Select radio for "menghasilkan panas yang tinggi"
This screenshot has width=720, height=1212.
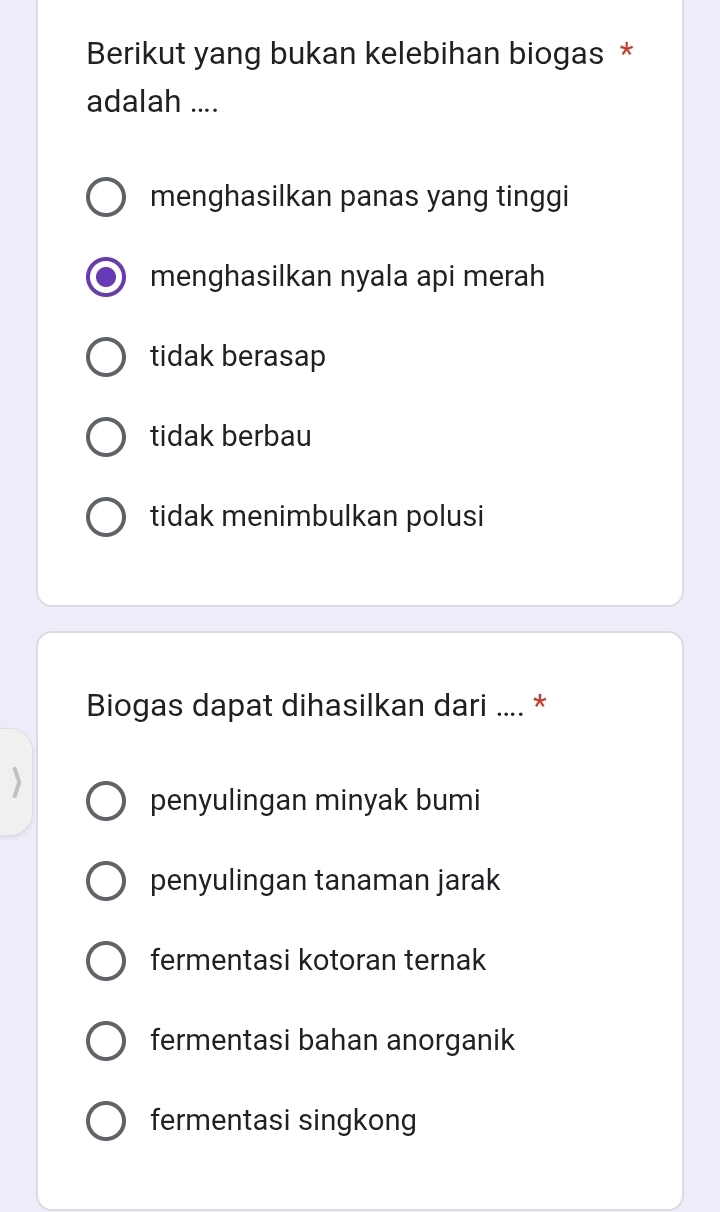click(106, 197)
